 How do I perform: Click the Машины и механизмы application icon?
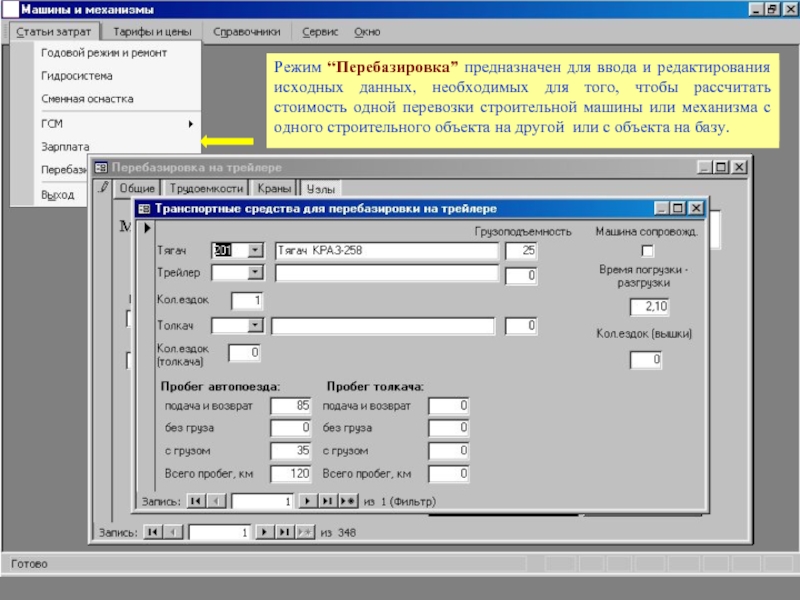(x=10, y=9)
